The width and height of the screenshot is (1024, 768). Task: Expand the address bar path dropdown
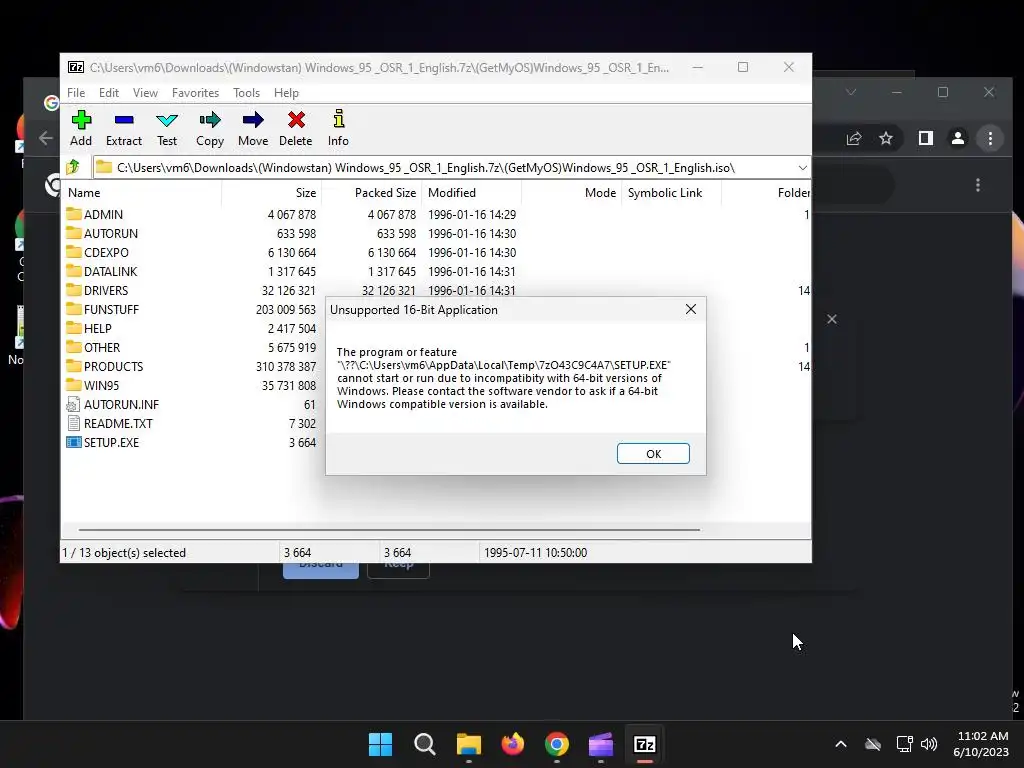pyautogui.click(x=802, y=168)
